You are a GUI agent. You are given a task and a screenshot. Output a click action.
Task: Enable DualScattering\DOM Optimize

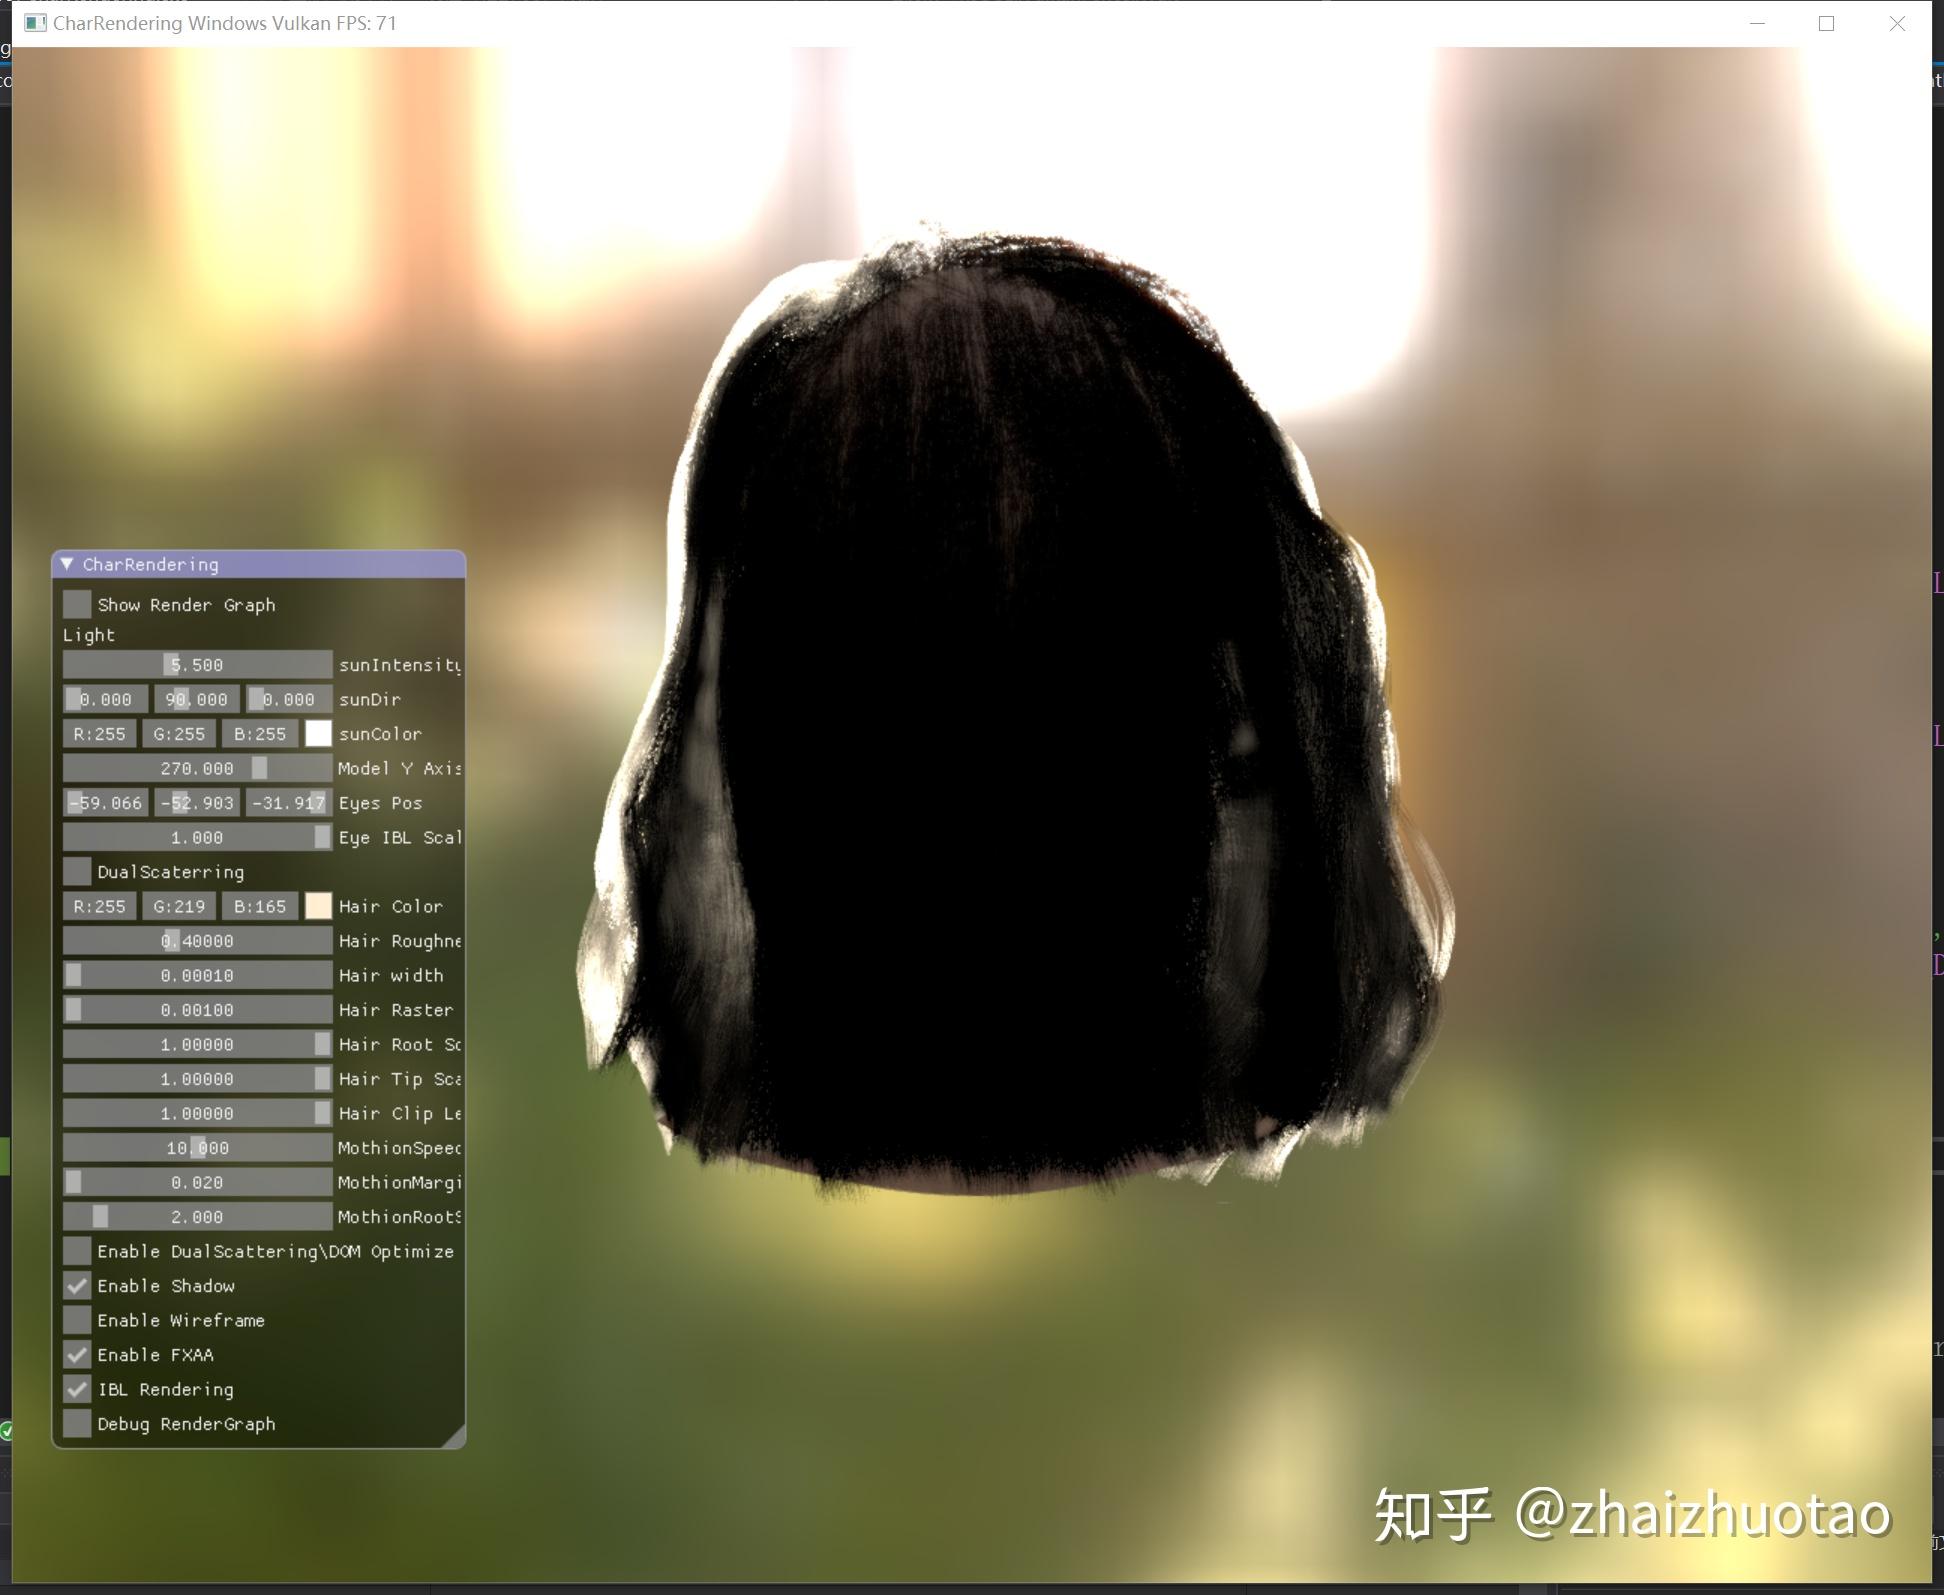(77, 1251)
